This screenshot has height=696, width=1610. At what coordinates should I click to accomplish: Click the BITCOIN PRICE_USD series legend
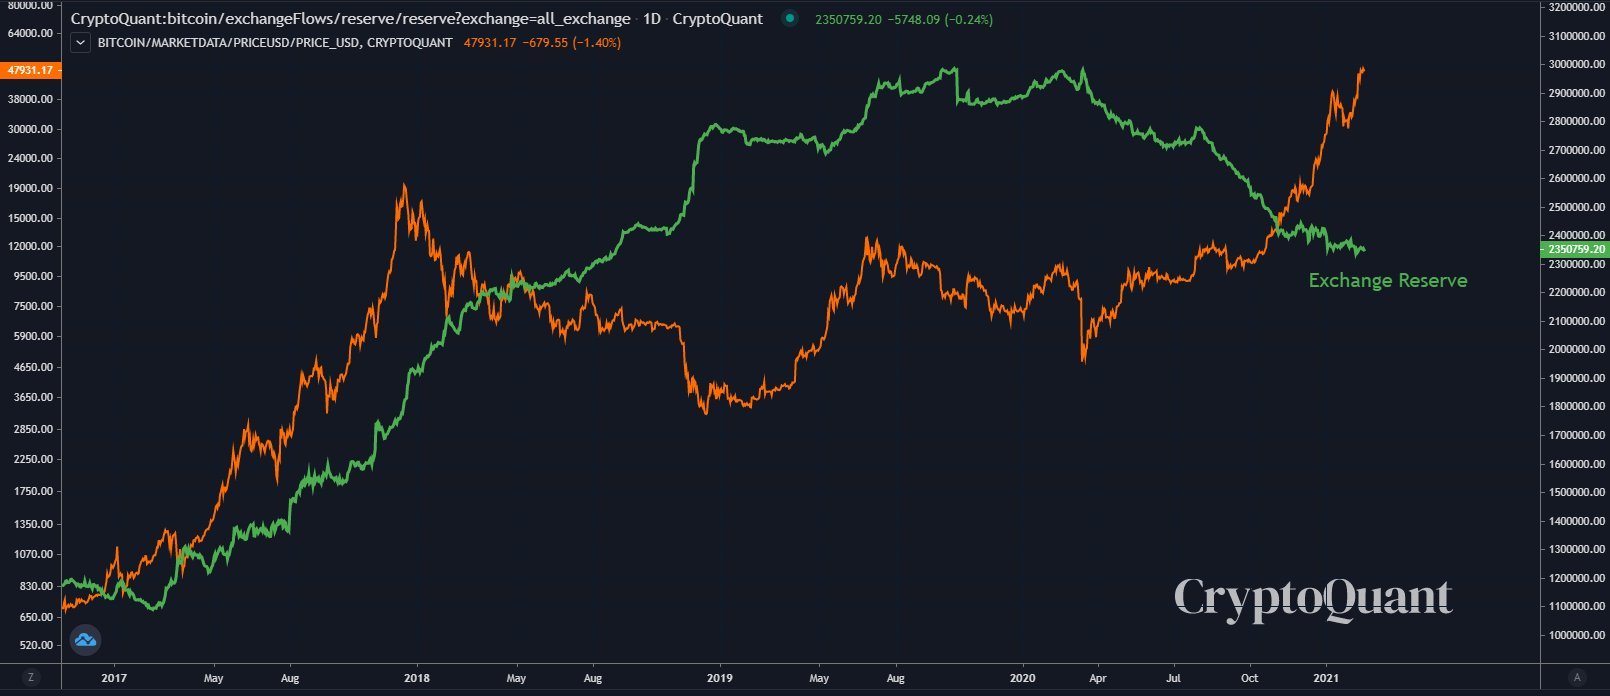click(275, 43)
